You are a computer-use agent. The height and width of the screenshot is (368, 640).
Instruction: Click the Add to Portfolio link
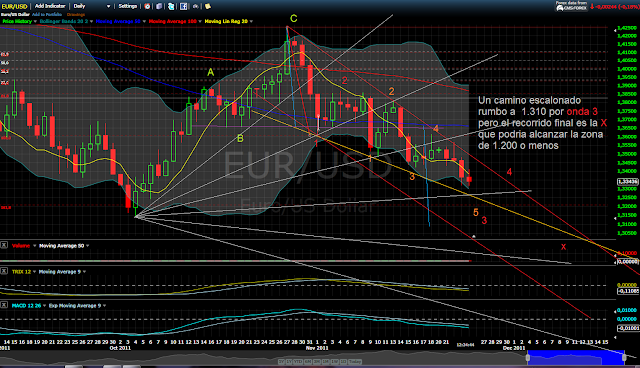(47, 14)
